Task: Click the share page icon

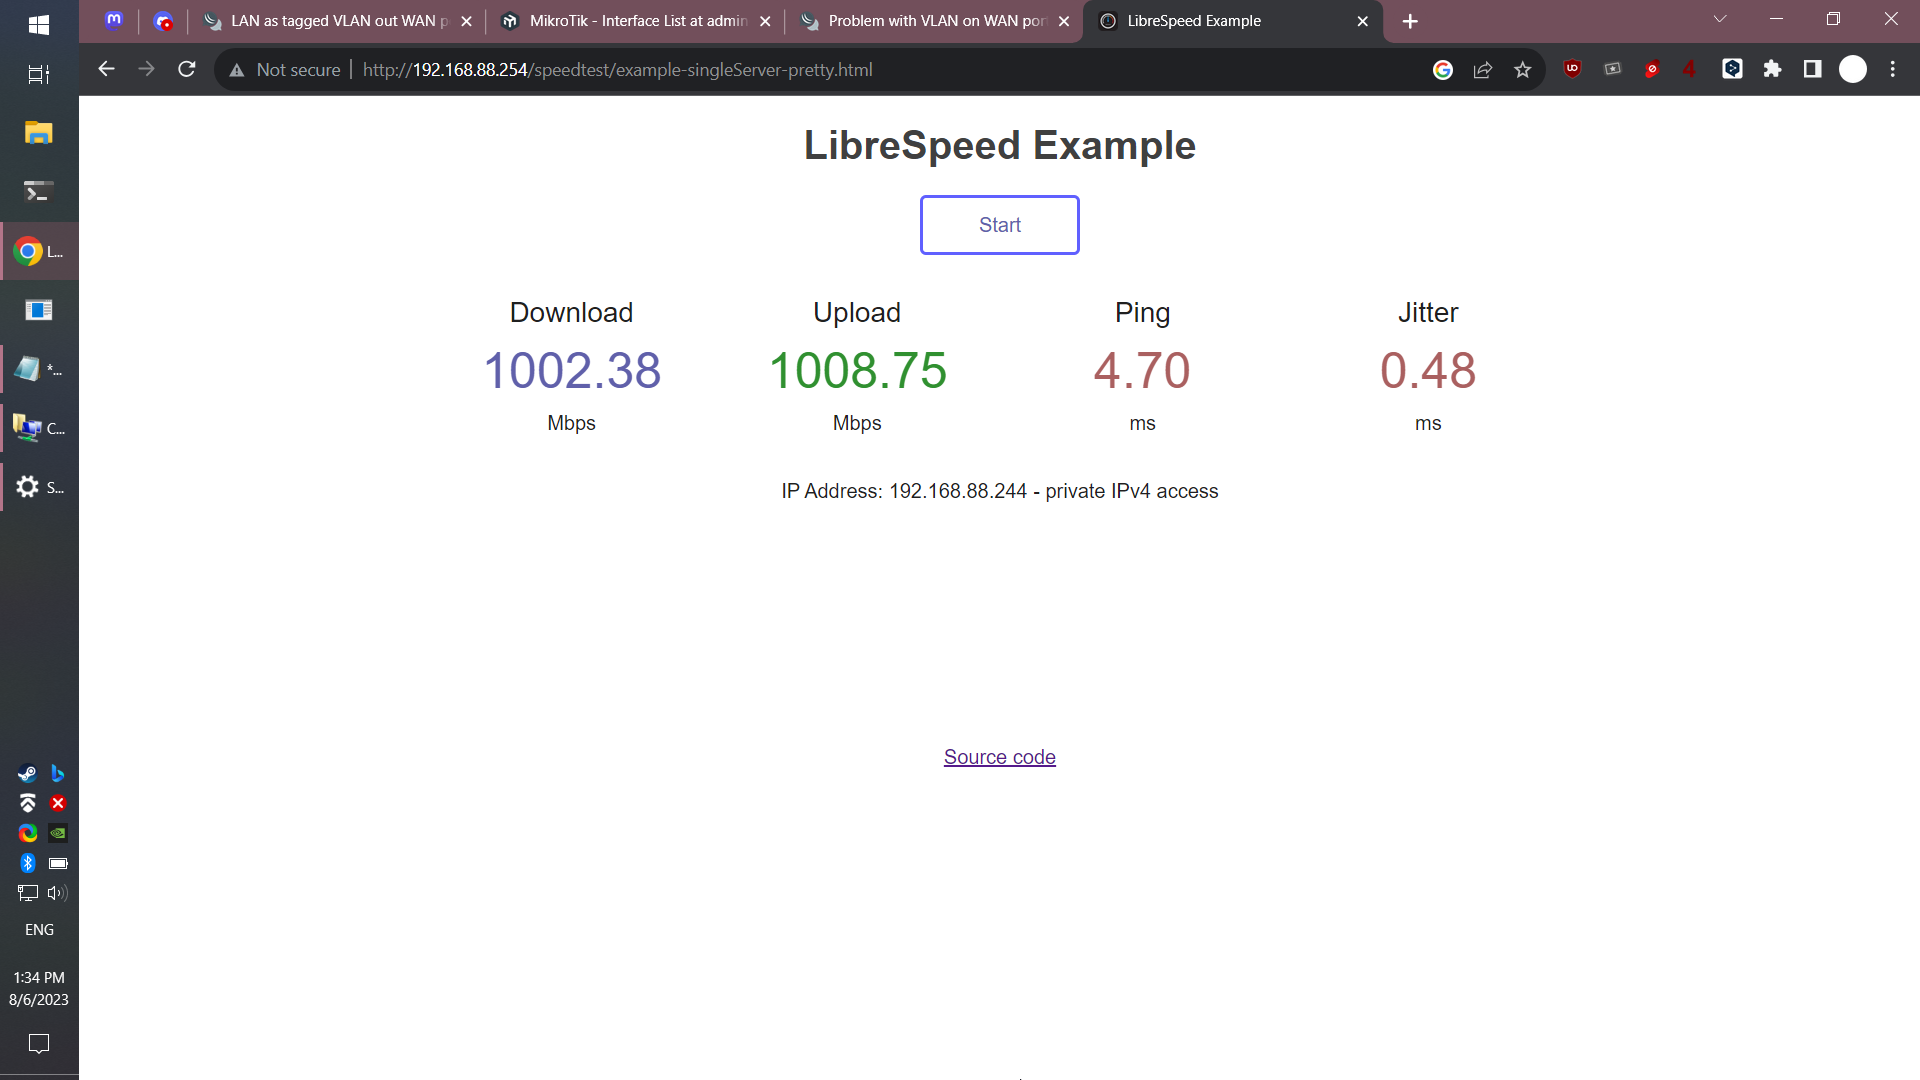Action: [x=1483, y=69]
